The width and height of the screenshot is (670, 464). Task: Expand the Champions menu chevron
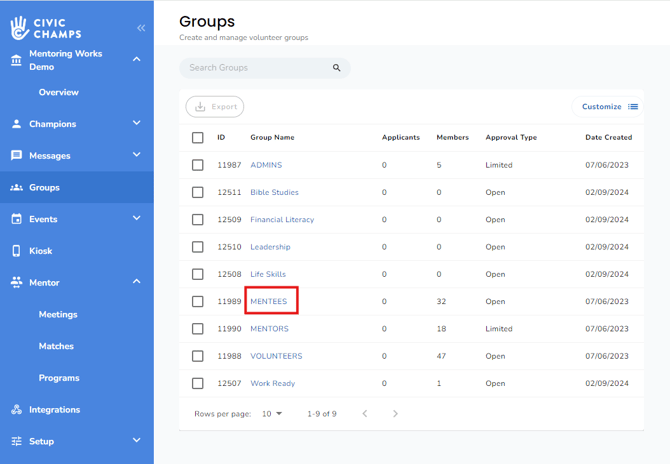(x=137, y=124)
